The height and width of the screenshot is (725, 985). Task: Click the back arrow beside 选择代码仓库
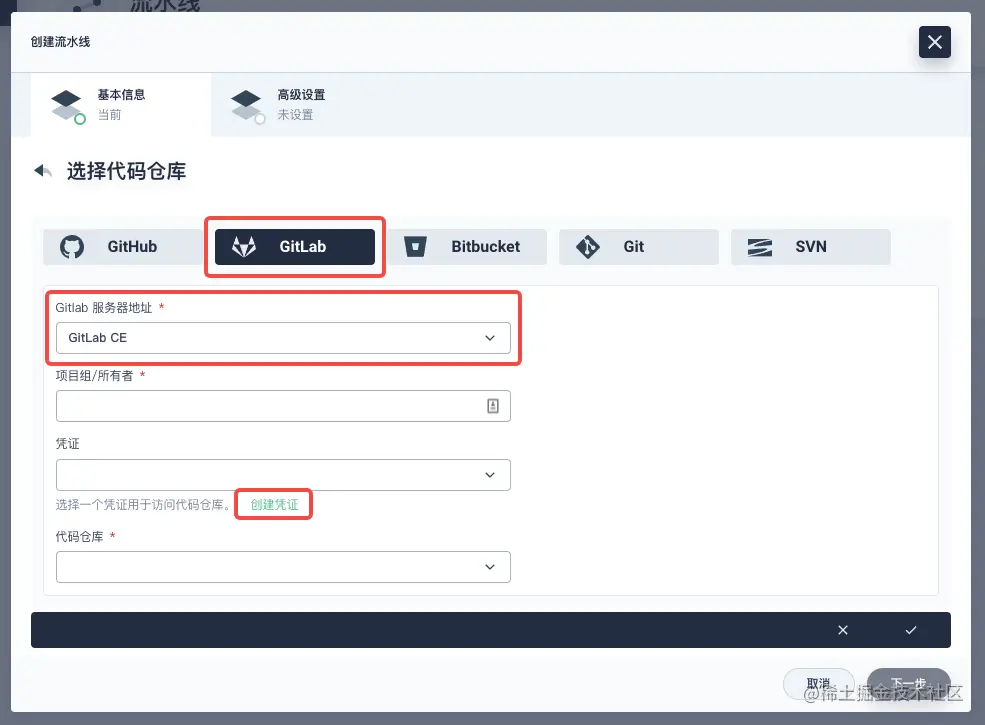pos(43,171)
